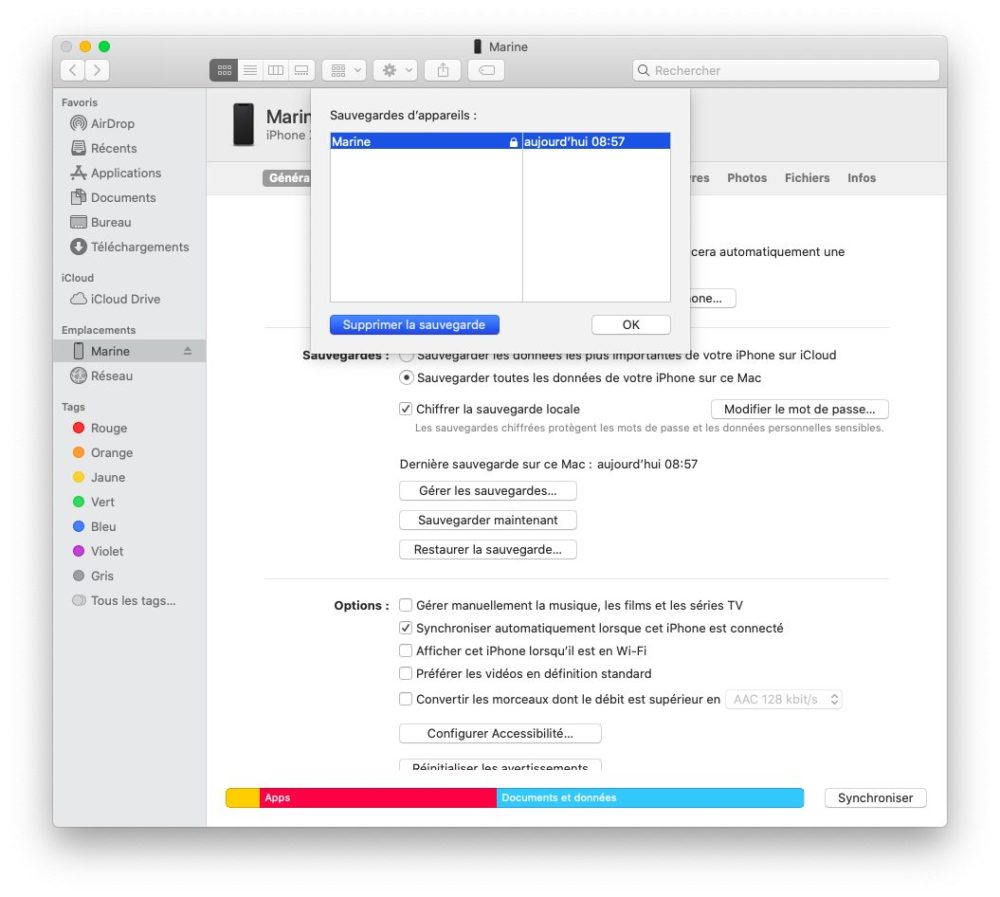Viewport: 1000px width, 897px height.
Task: Click Supprimer la sauvegarde button
Action: (415, 325)
